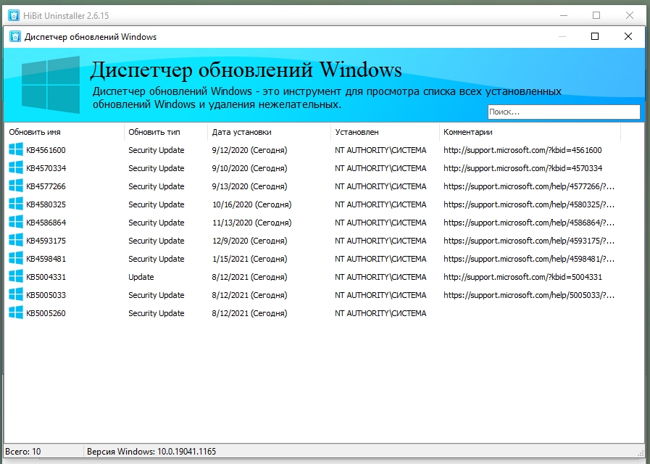Screen dimensions: 650x464
Task: Select update KB4598481 by its name
Action: tap(46, 259)
